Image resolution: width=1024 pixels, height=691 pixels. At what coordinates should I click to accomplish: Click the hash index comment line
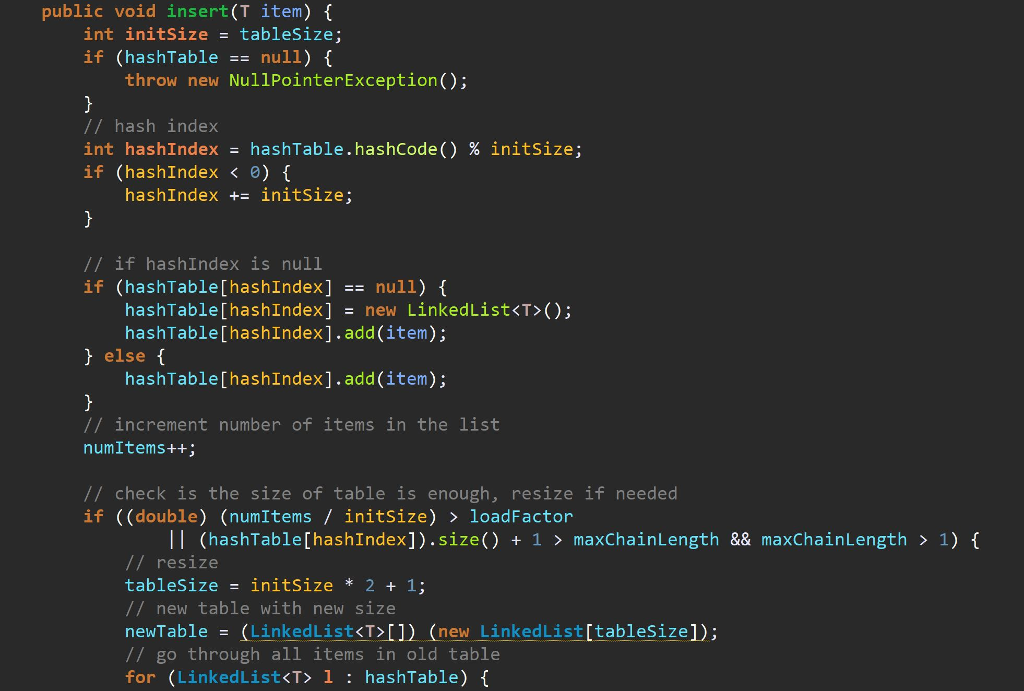(150, 125)
